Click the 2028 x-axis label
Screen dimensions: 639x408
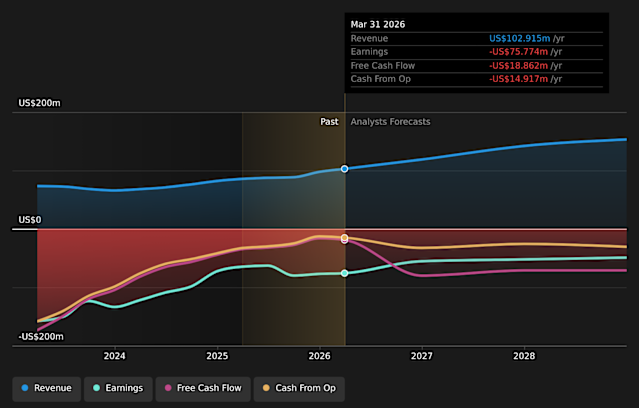pyautogui.click(x=524, y=356)
